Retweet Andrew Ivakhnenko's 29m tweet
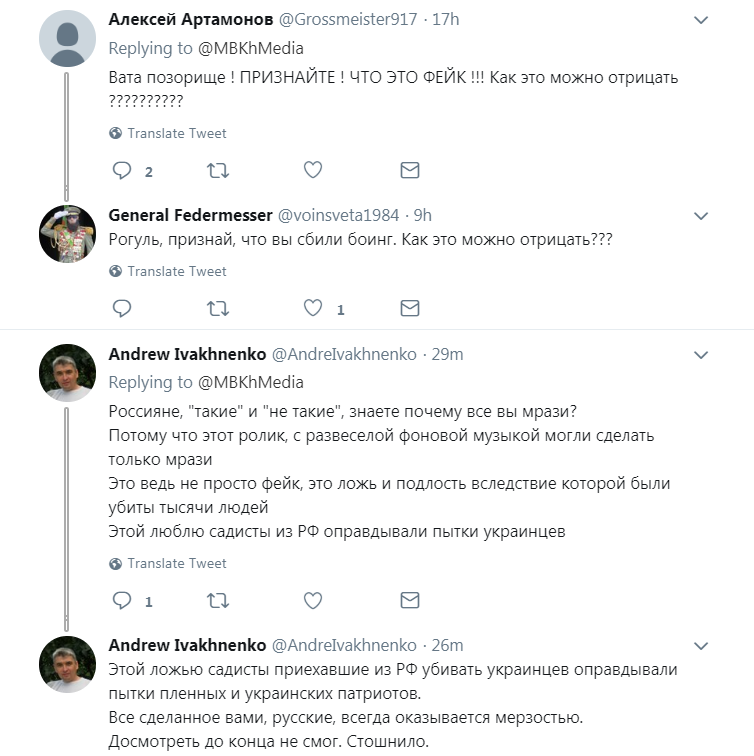The width and height of the screenshot is (754, 756). coord(217,601)
